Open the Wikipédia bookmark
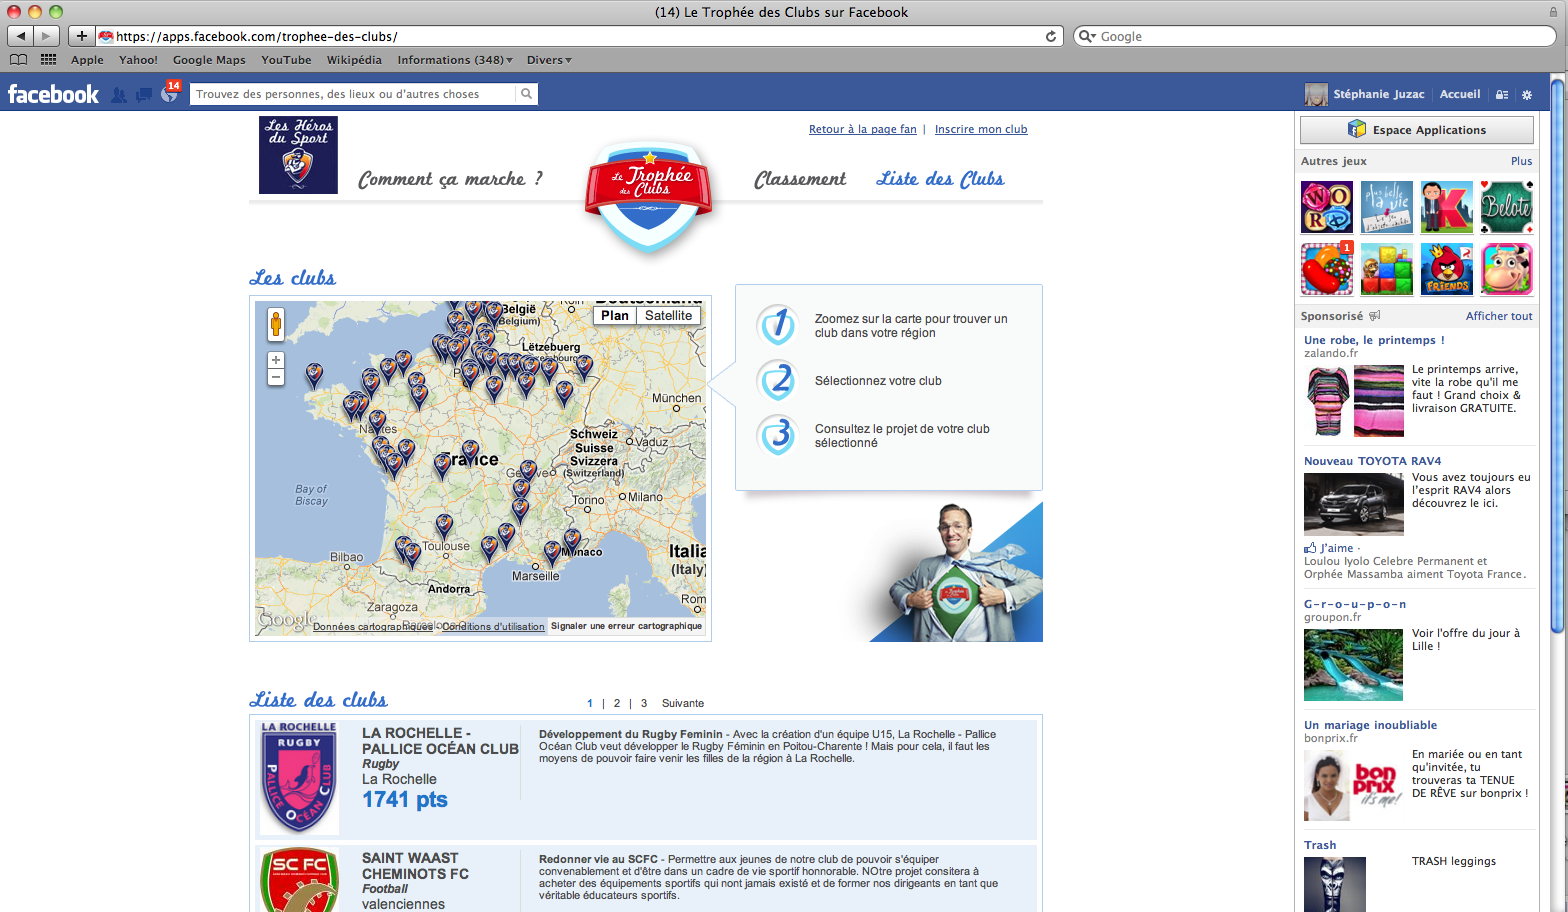1568x912 pixels. [x=354, y=60]
